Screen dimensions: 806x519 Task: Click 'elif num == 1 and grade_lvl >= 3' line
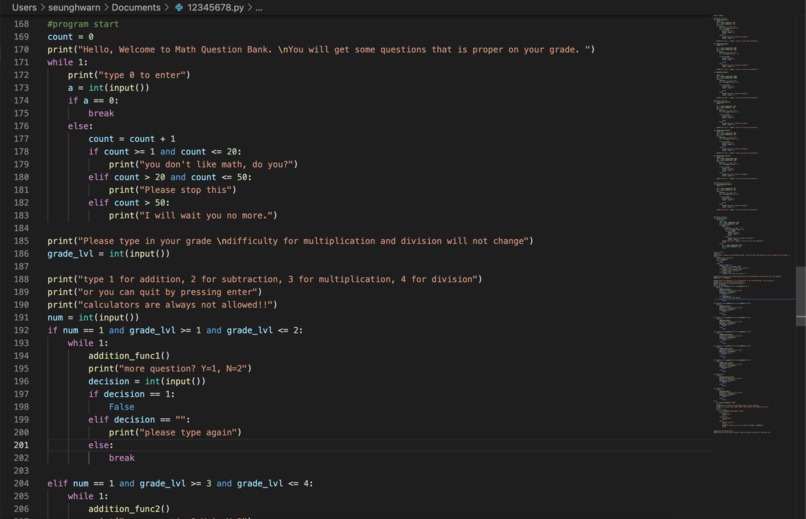(180, 484)
